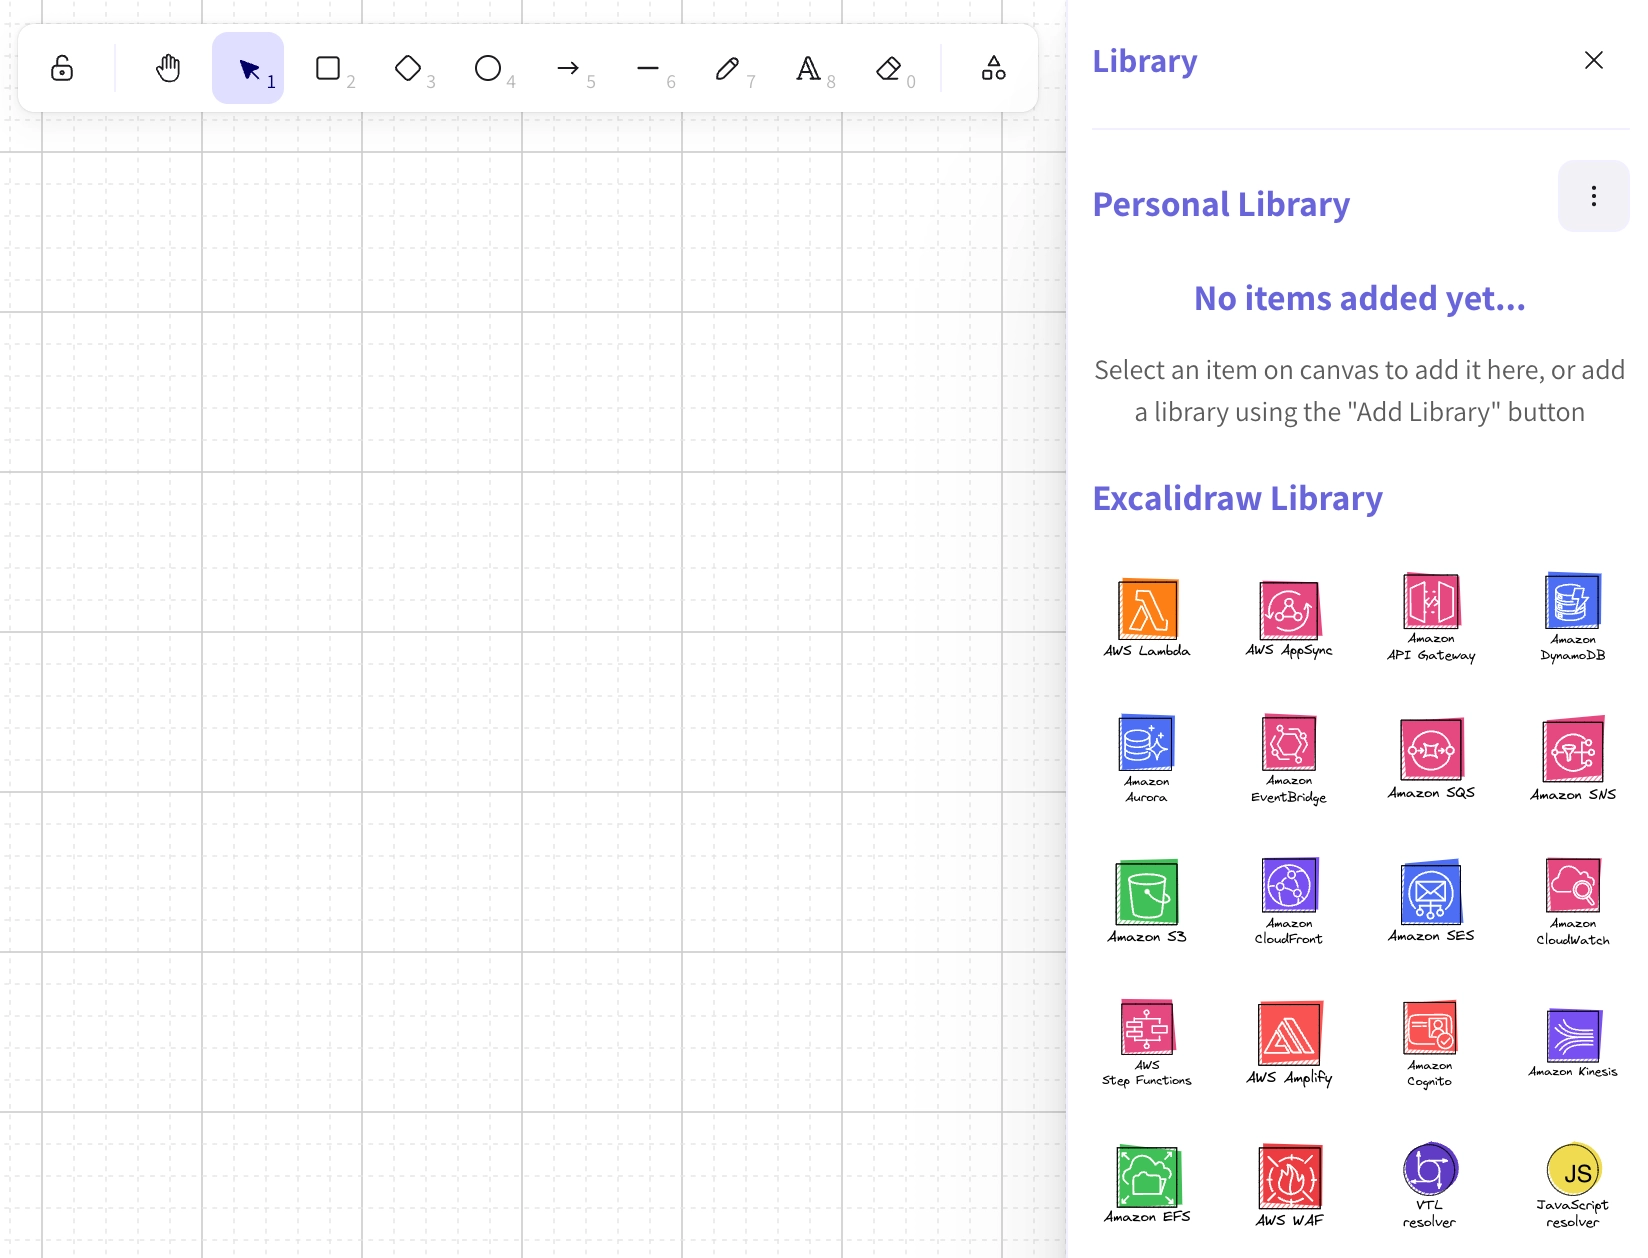Image resolution: width=1648 pixels, height=1258 pixels.
Task: Select the Eraser tool
Action: coord(889,68)
